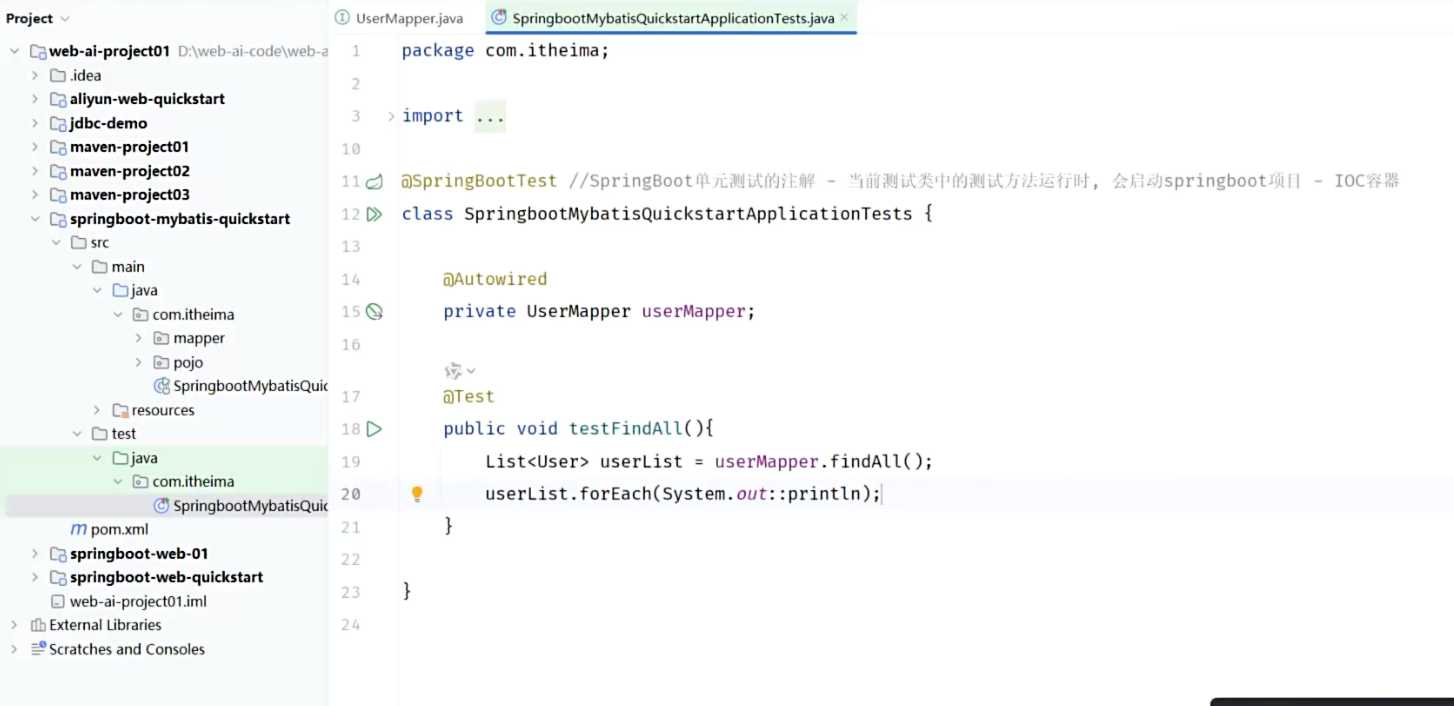Viewport: 1454px width, 706px height.
Task: Click println reference on line 20
Action: [x=824, y=494]
